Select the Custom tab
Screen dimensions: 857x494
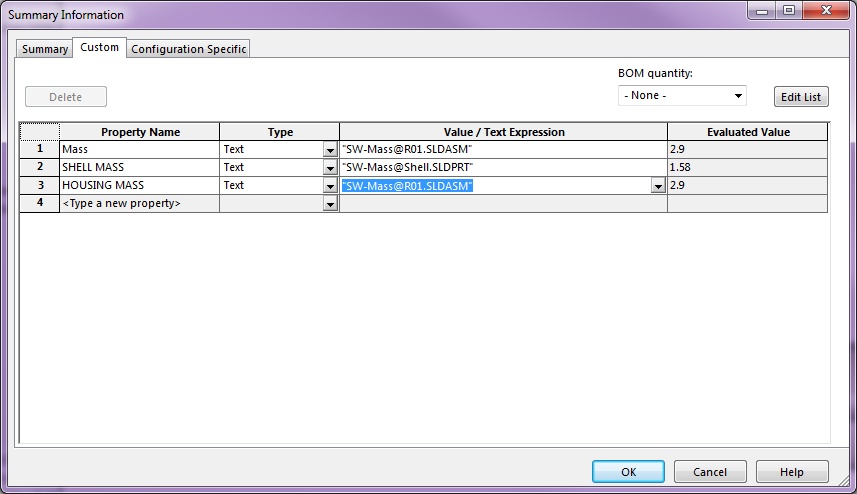coord(99,48)
